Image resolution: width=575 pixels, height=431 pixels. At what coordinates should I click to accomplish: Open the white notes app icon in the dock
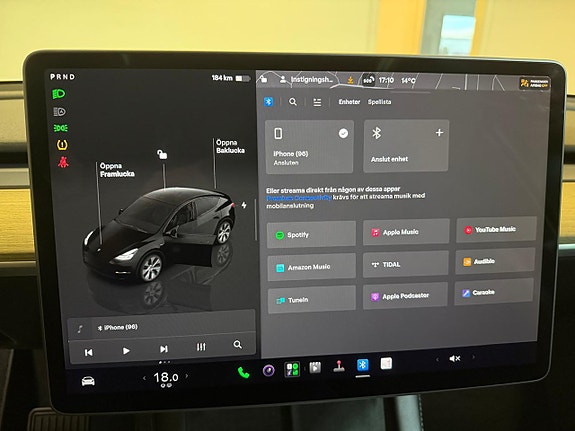tap(386, 364)
